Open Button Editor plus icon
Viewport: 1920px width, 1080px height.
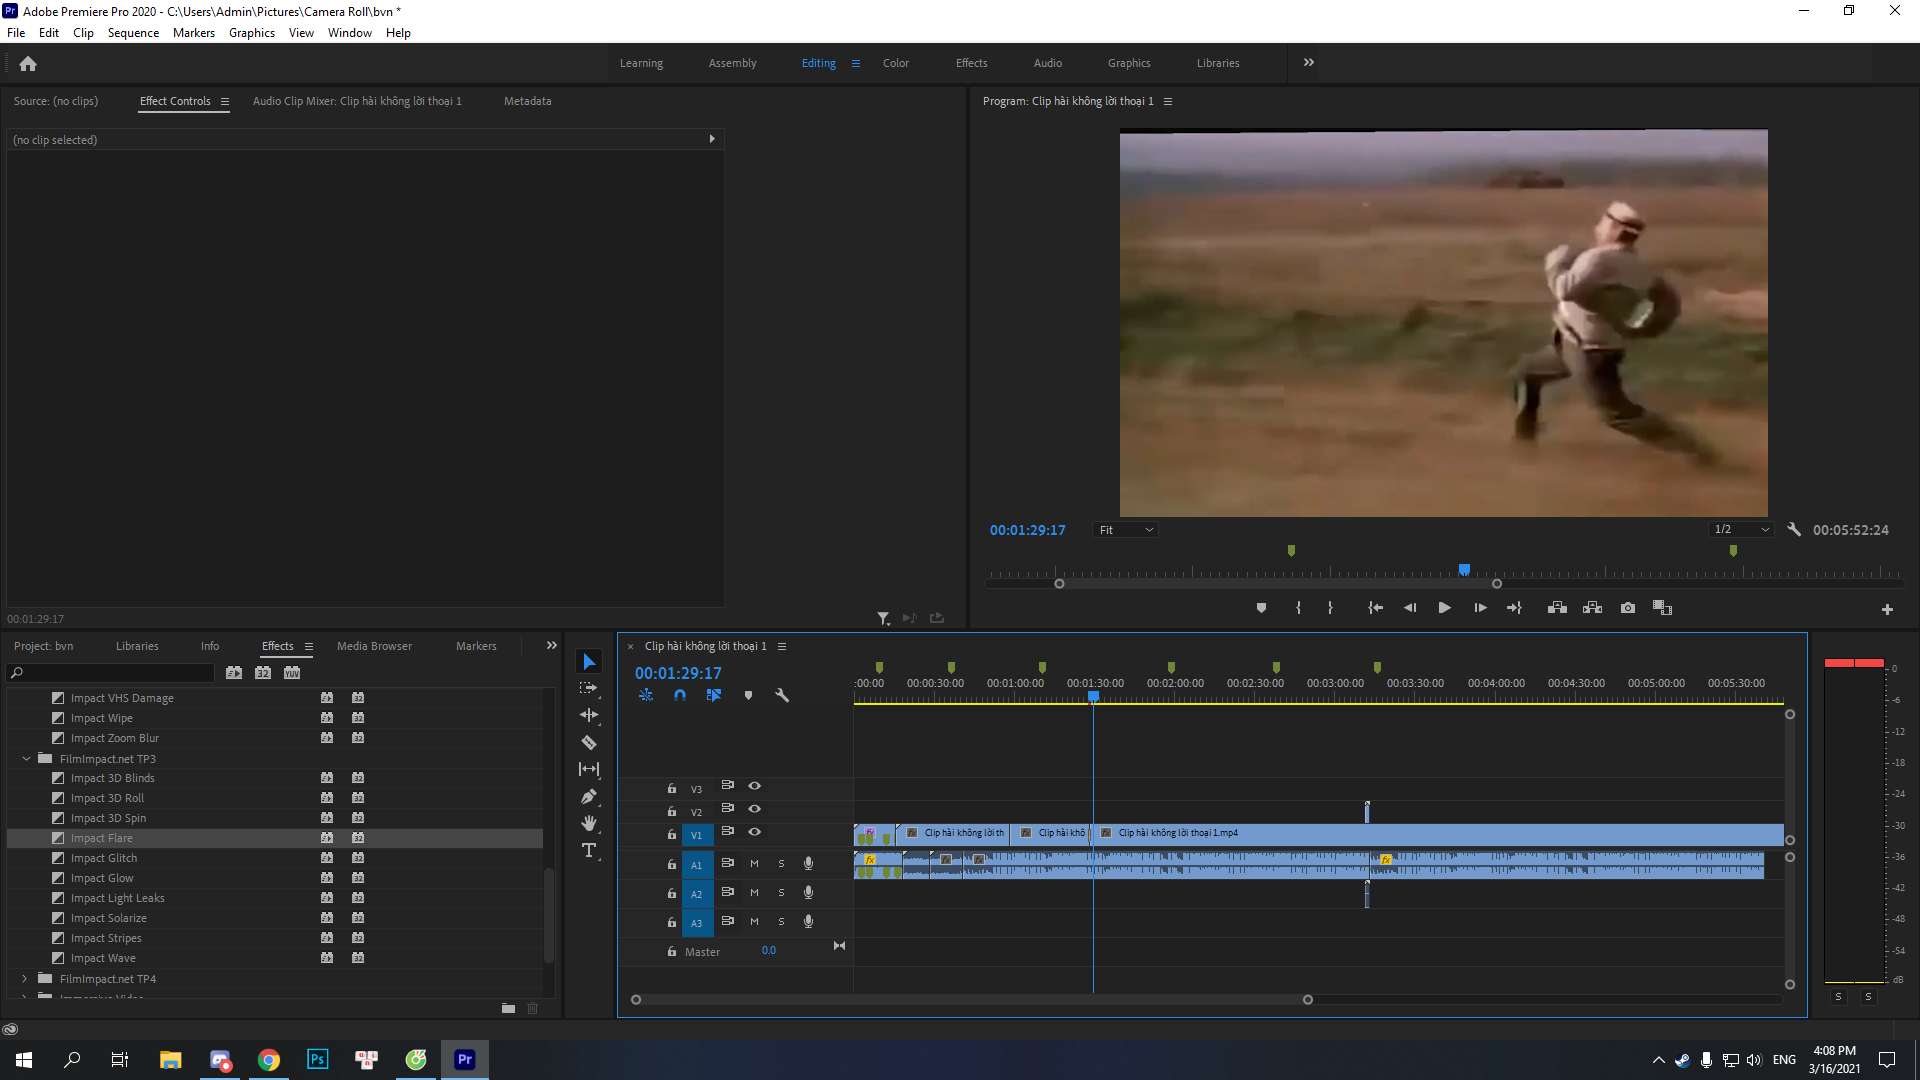1887,609
